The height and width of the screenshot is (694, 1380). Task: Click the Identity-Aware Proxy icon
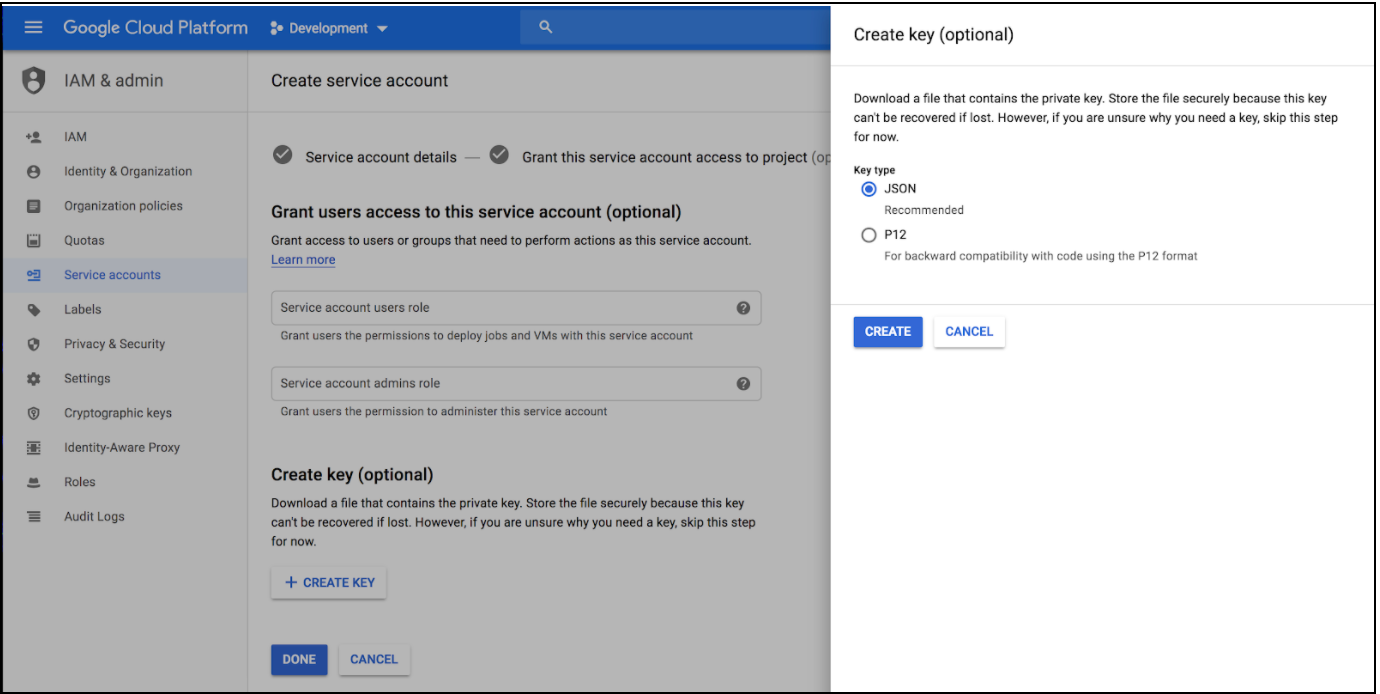pyautogui.click(x=33, y=447)
